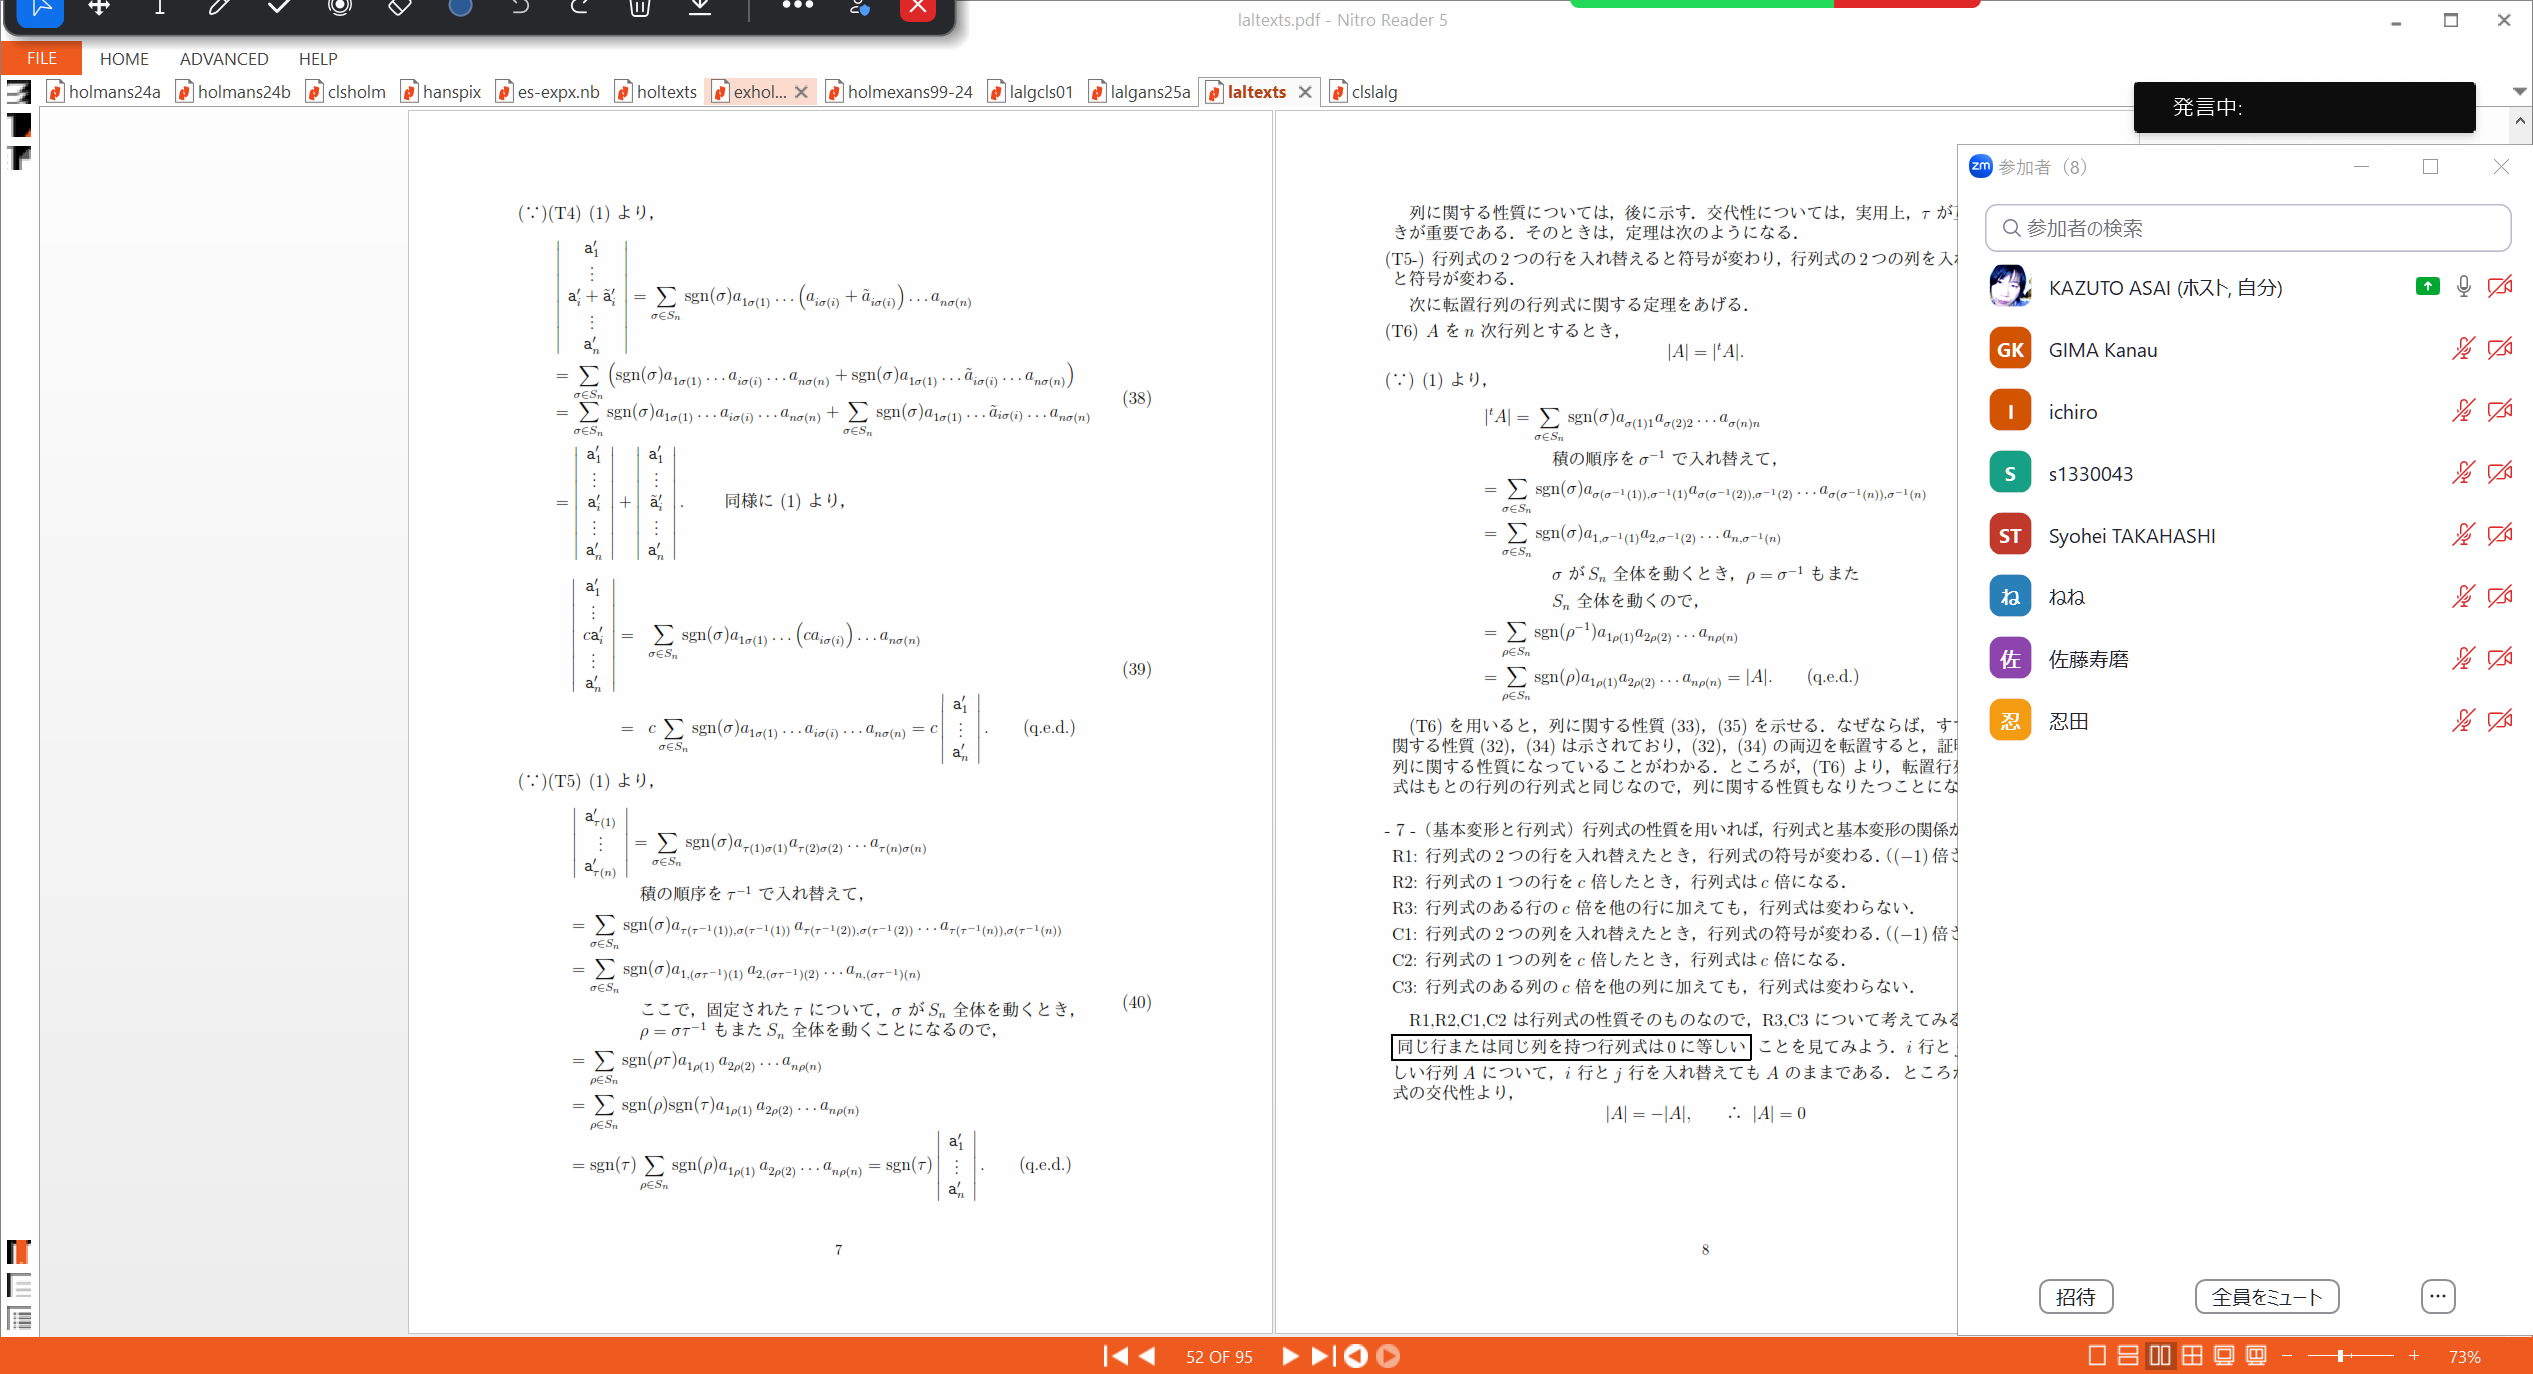Click the microphone icon for KAZUTO ASAI
Screen dimensions: 2533x1374
point(2463,287)
